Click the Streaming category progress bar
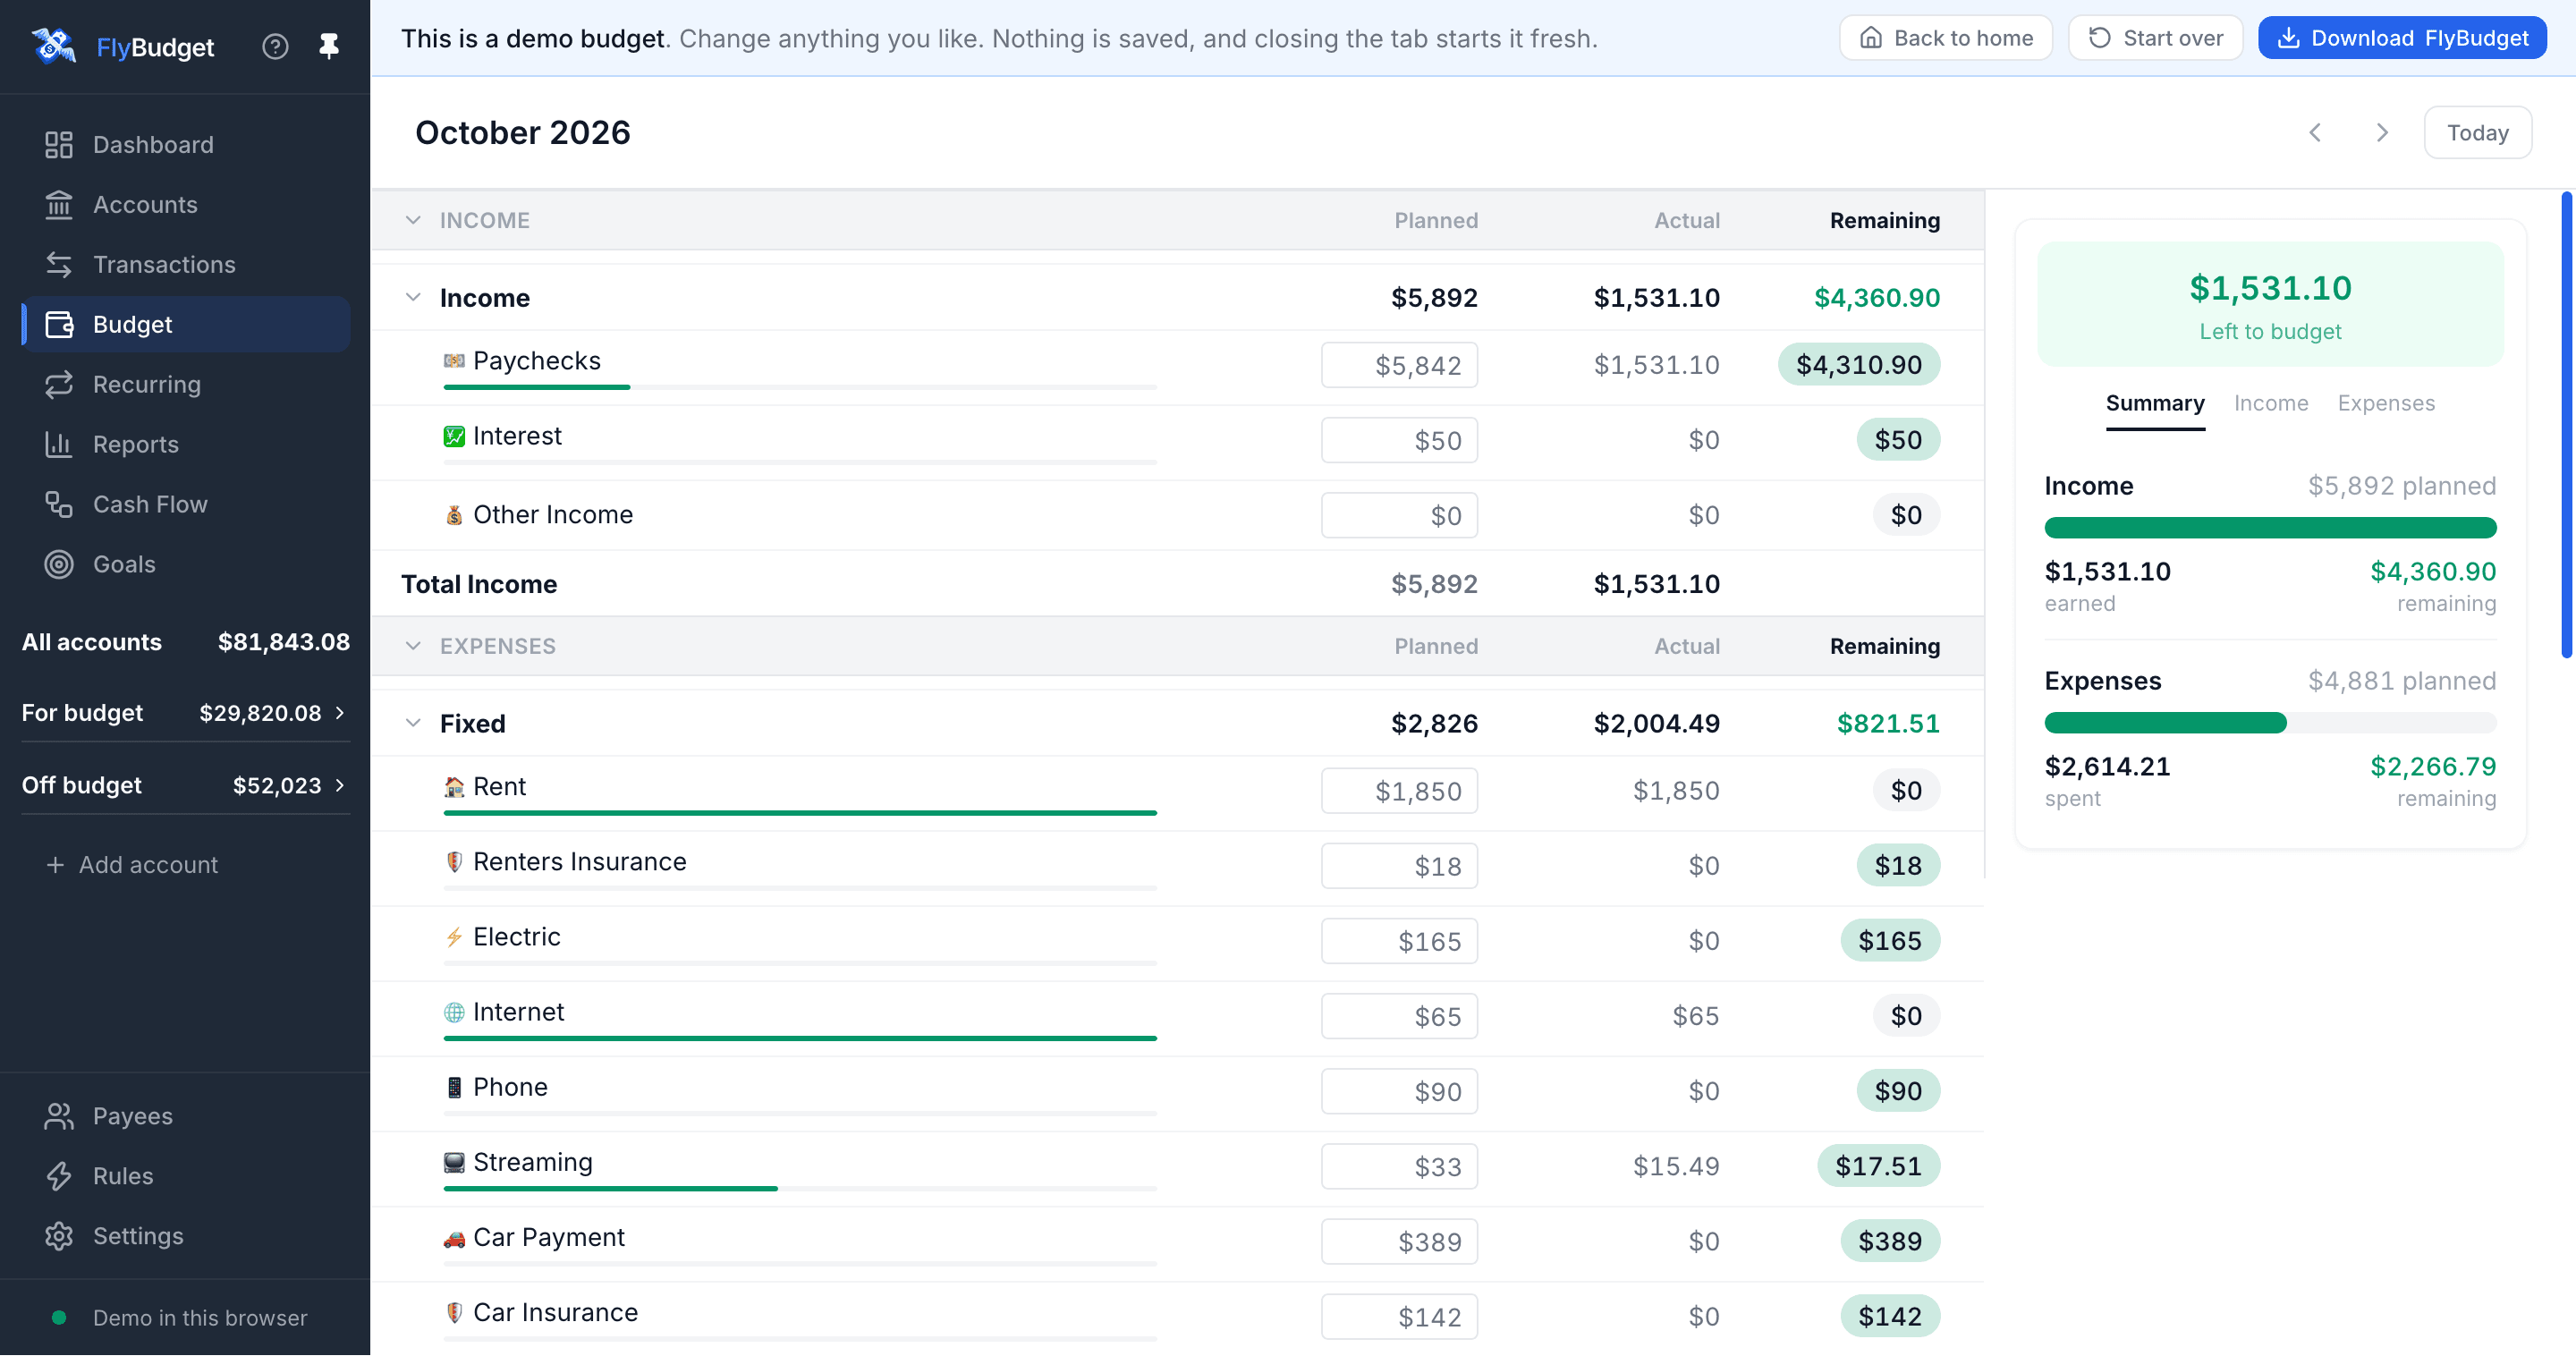The width and height of the screenshot is (2576, 1356). point(800,1189)
